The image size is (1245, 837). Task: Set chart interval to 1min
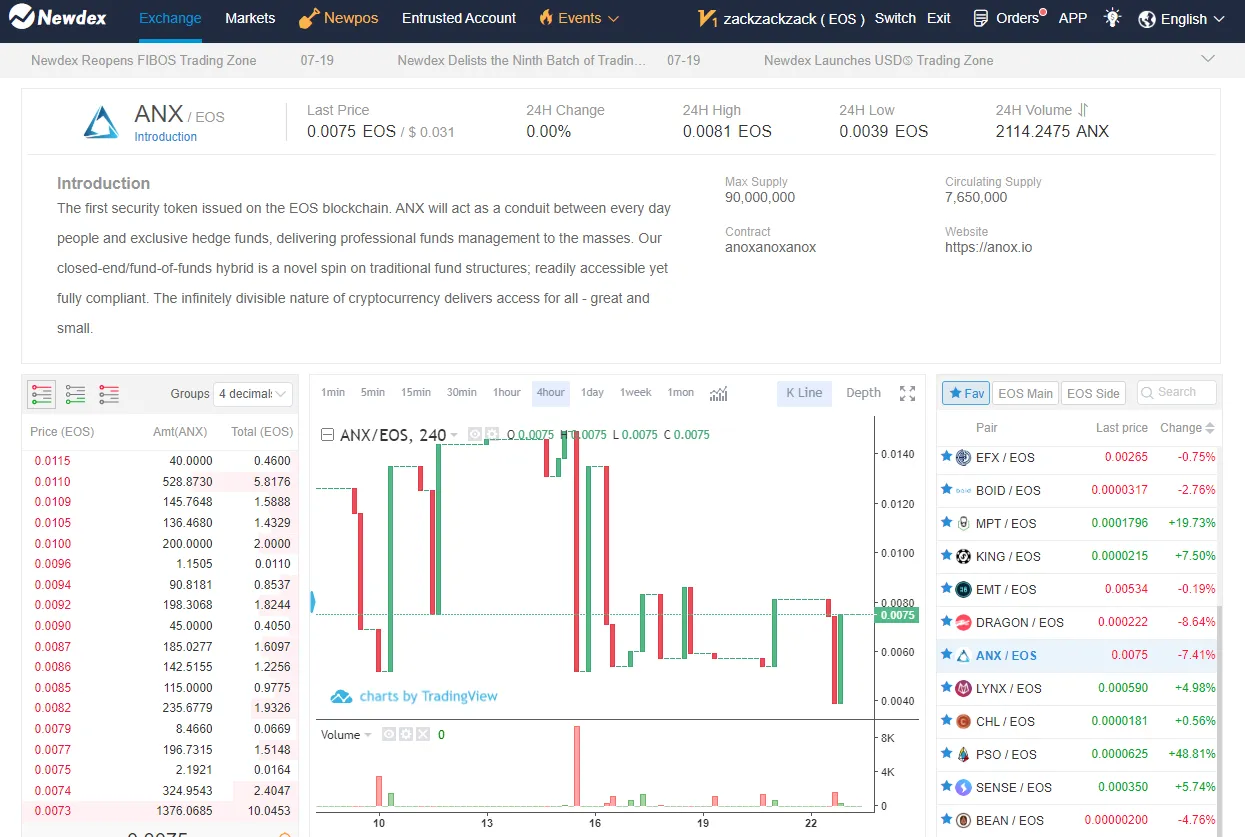(x=333, y=393)
